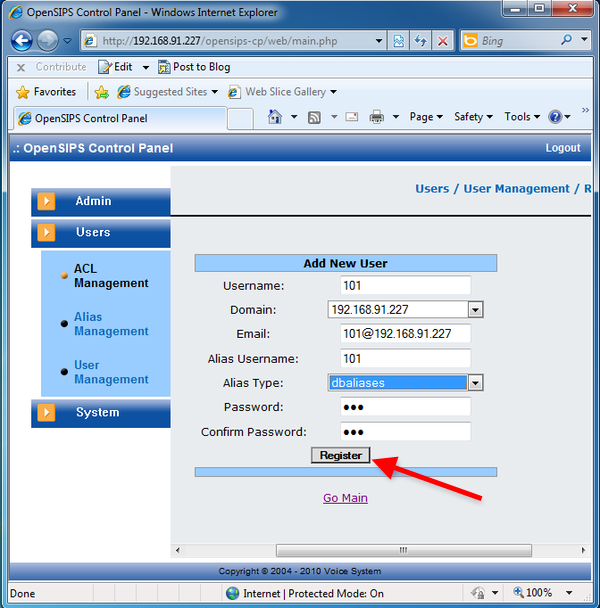Click the Help question mark icon
The width and height of the screenshot is (600, 608).
pyautogui.click(x=555, y=117)
